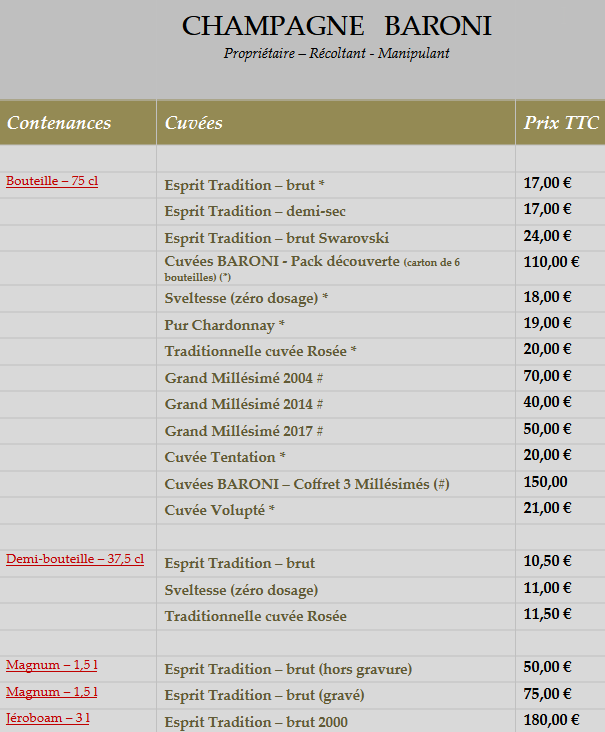
Task: Click the "11,50 €" half-bottle Rosée price
Action: [547, 614]
